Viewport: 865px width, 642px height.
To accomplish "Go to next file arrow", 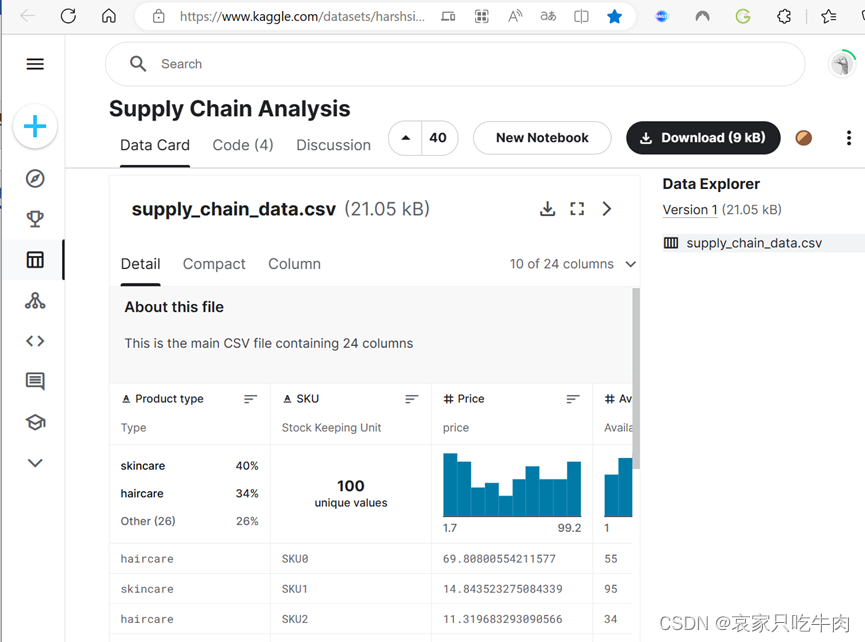I will coord(607,208).
